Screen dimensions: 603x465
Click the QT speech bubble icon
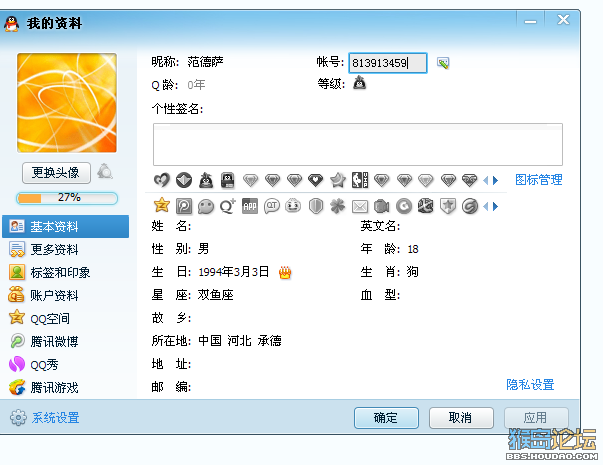[x=272, y=206]
